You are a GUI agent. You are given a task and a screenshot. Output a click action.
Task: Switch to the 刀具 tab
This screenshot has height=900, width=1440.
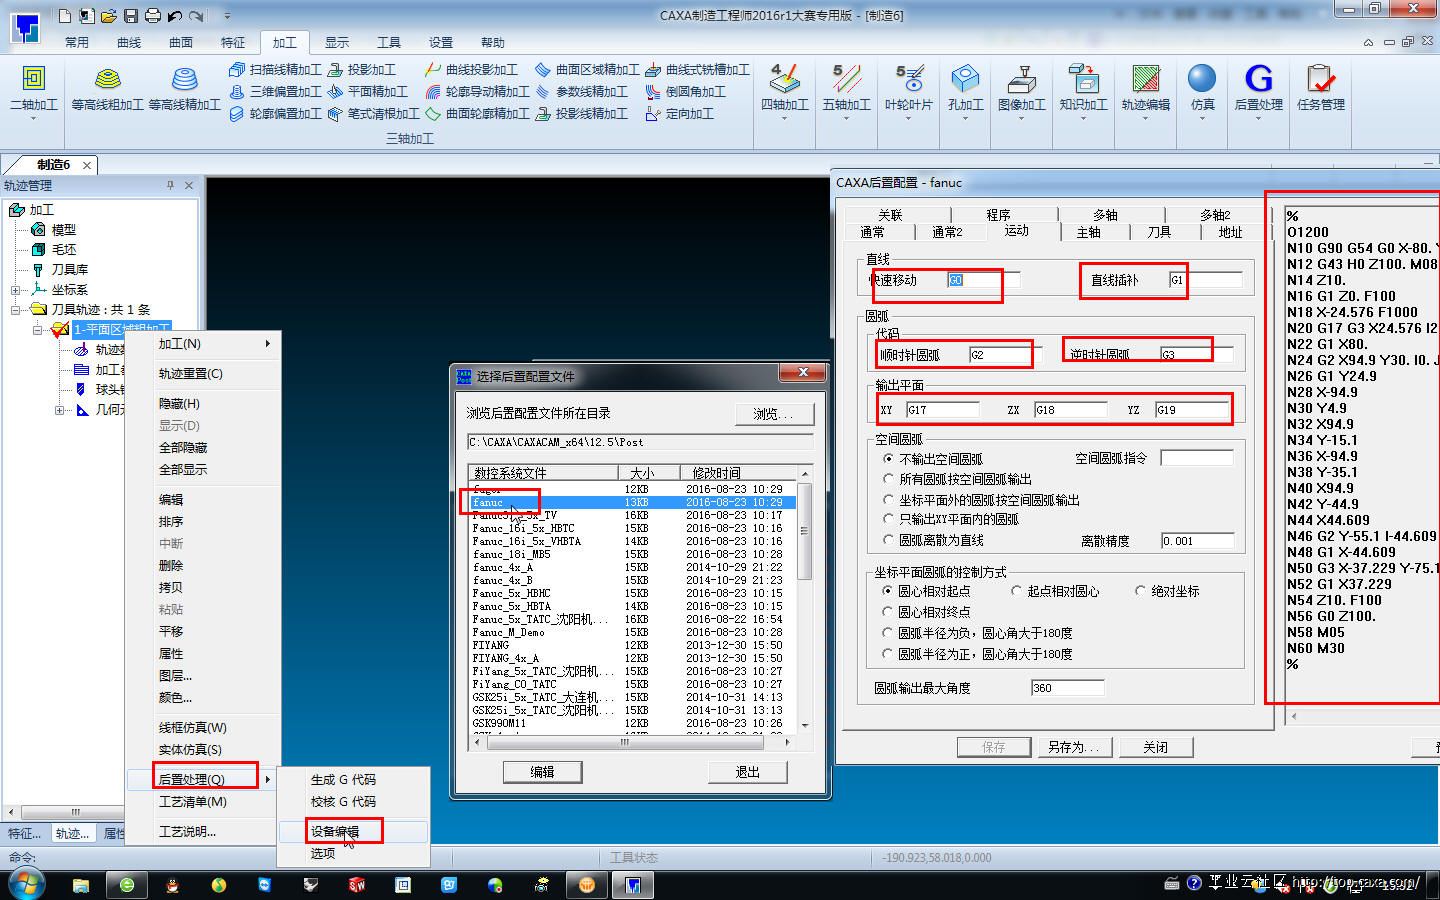(x=1158, y=232)
